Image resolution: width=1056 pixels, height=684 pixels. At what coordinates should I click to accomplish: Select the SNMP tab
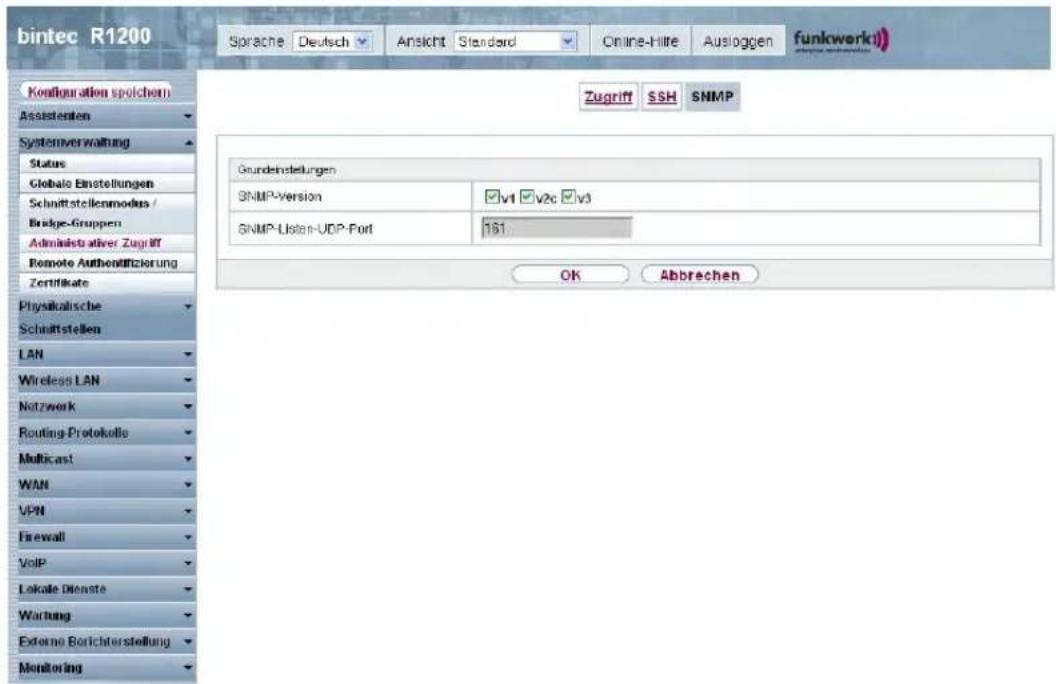[712, 97]
